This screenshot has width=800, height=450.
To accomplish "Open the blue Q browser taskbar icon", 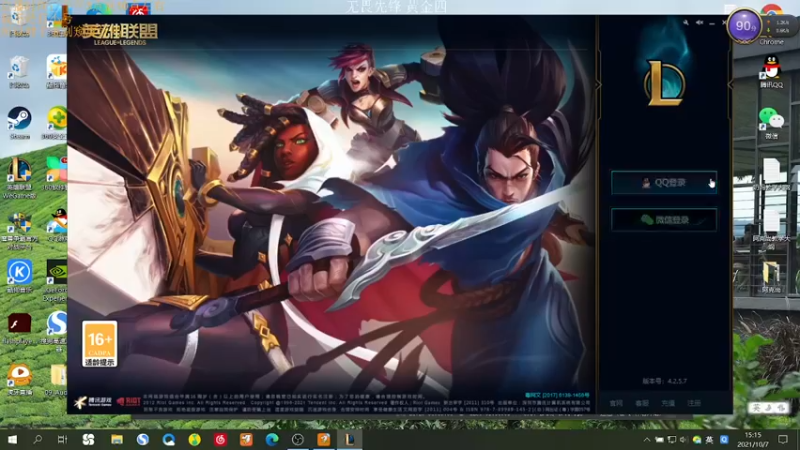I will (169, 439).
